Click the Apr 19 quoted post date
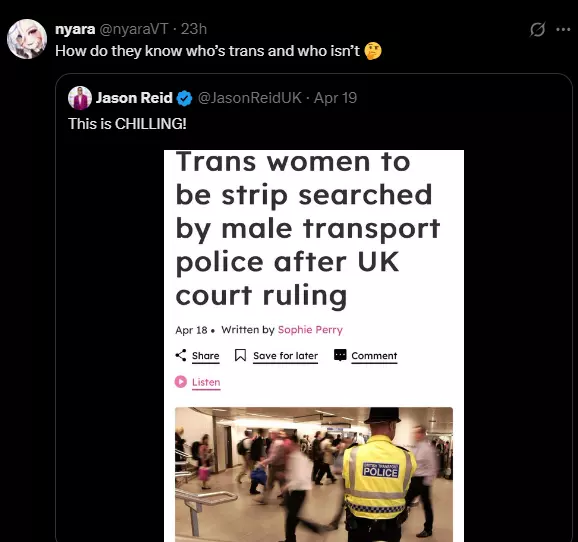Image resolution: width=578 pixels, height=542 pixels. click(x=335, y=98)
